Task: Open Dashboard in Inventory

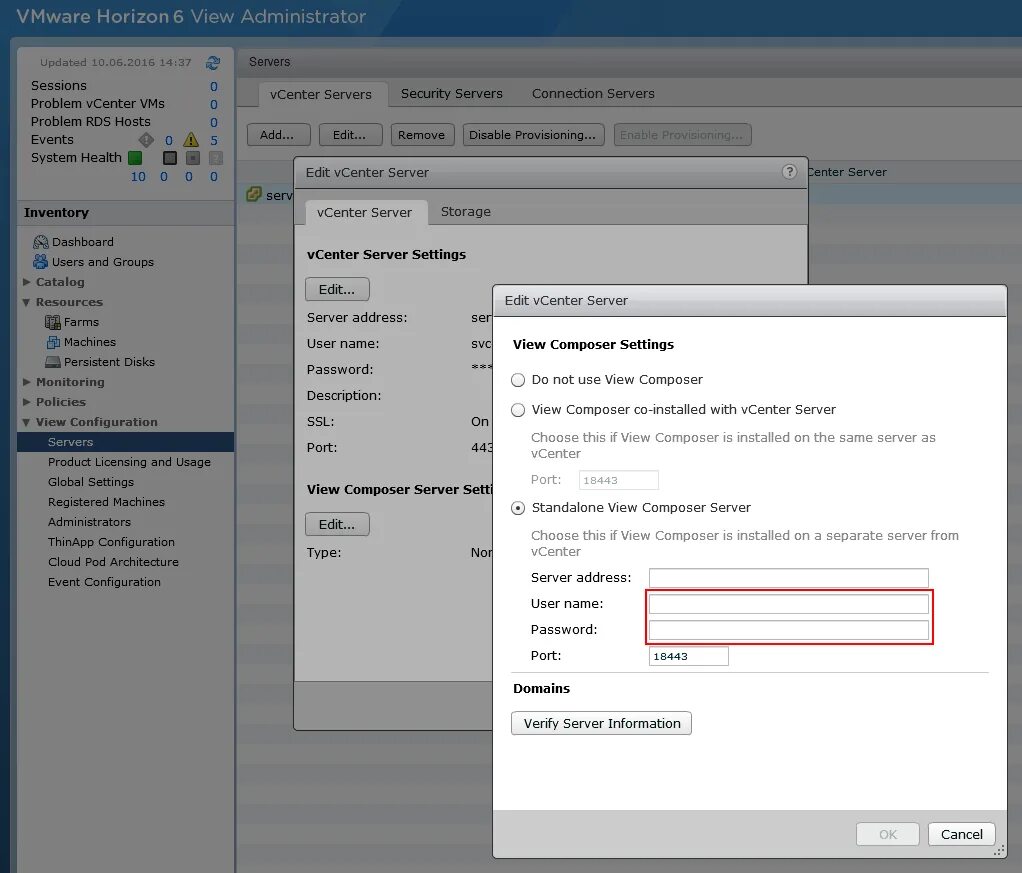Action: click(x=83, y=242)
